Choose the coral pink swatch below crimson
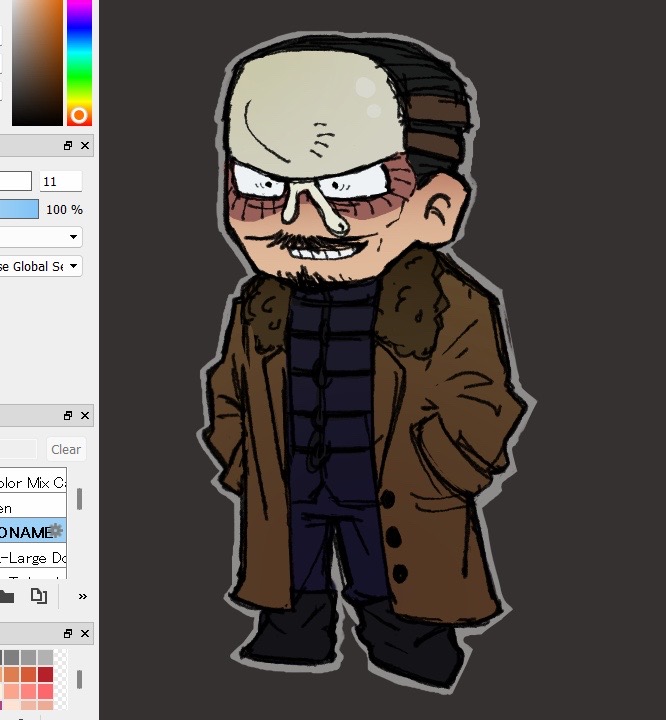This screenshot has width=666, height=720. click(45, 692)
